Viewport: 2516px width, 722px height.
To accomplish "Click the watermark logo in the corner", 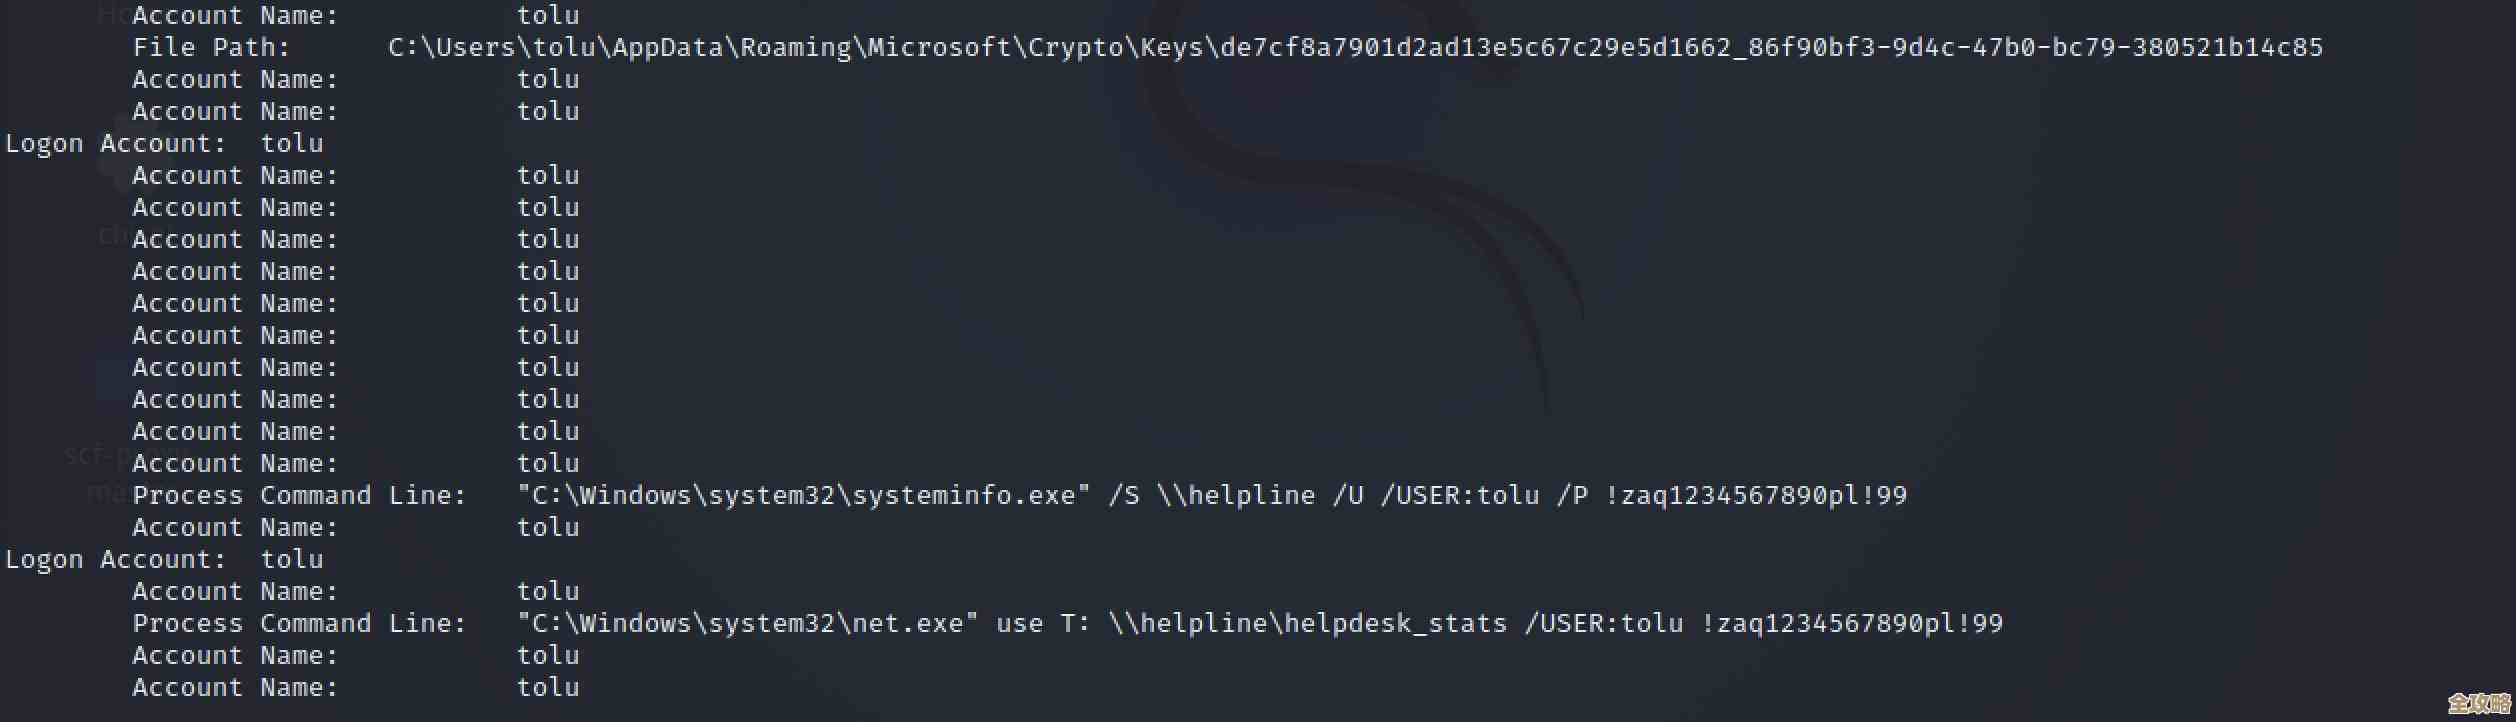I will point(2478,703).
